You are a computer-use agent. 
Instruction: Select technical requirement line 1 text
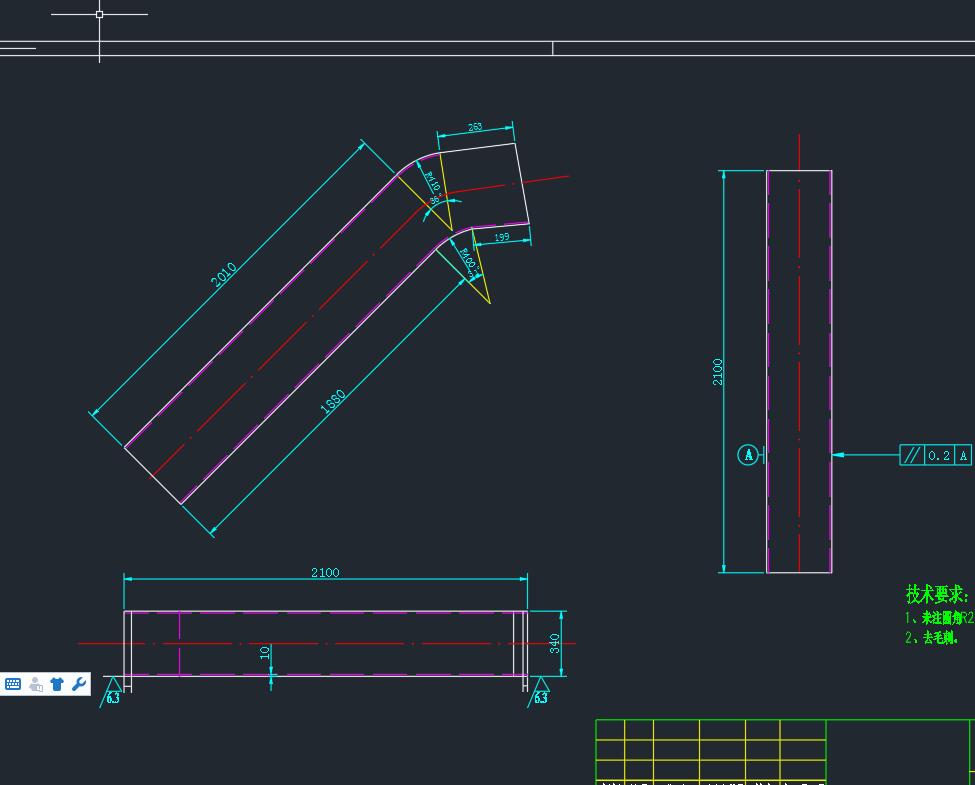[940, 618]
